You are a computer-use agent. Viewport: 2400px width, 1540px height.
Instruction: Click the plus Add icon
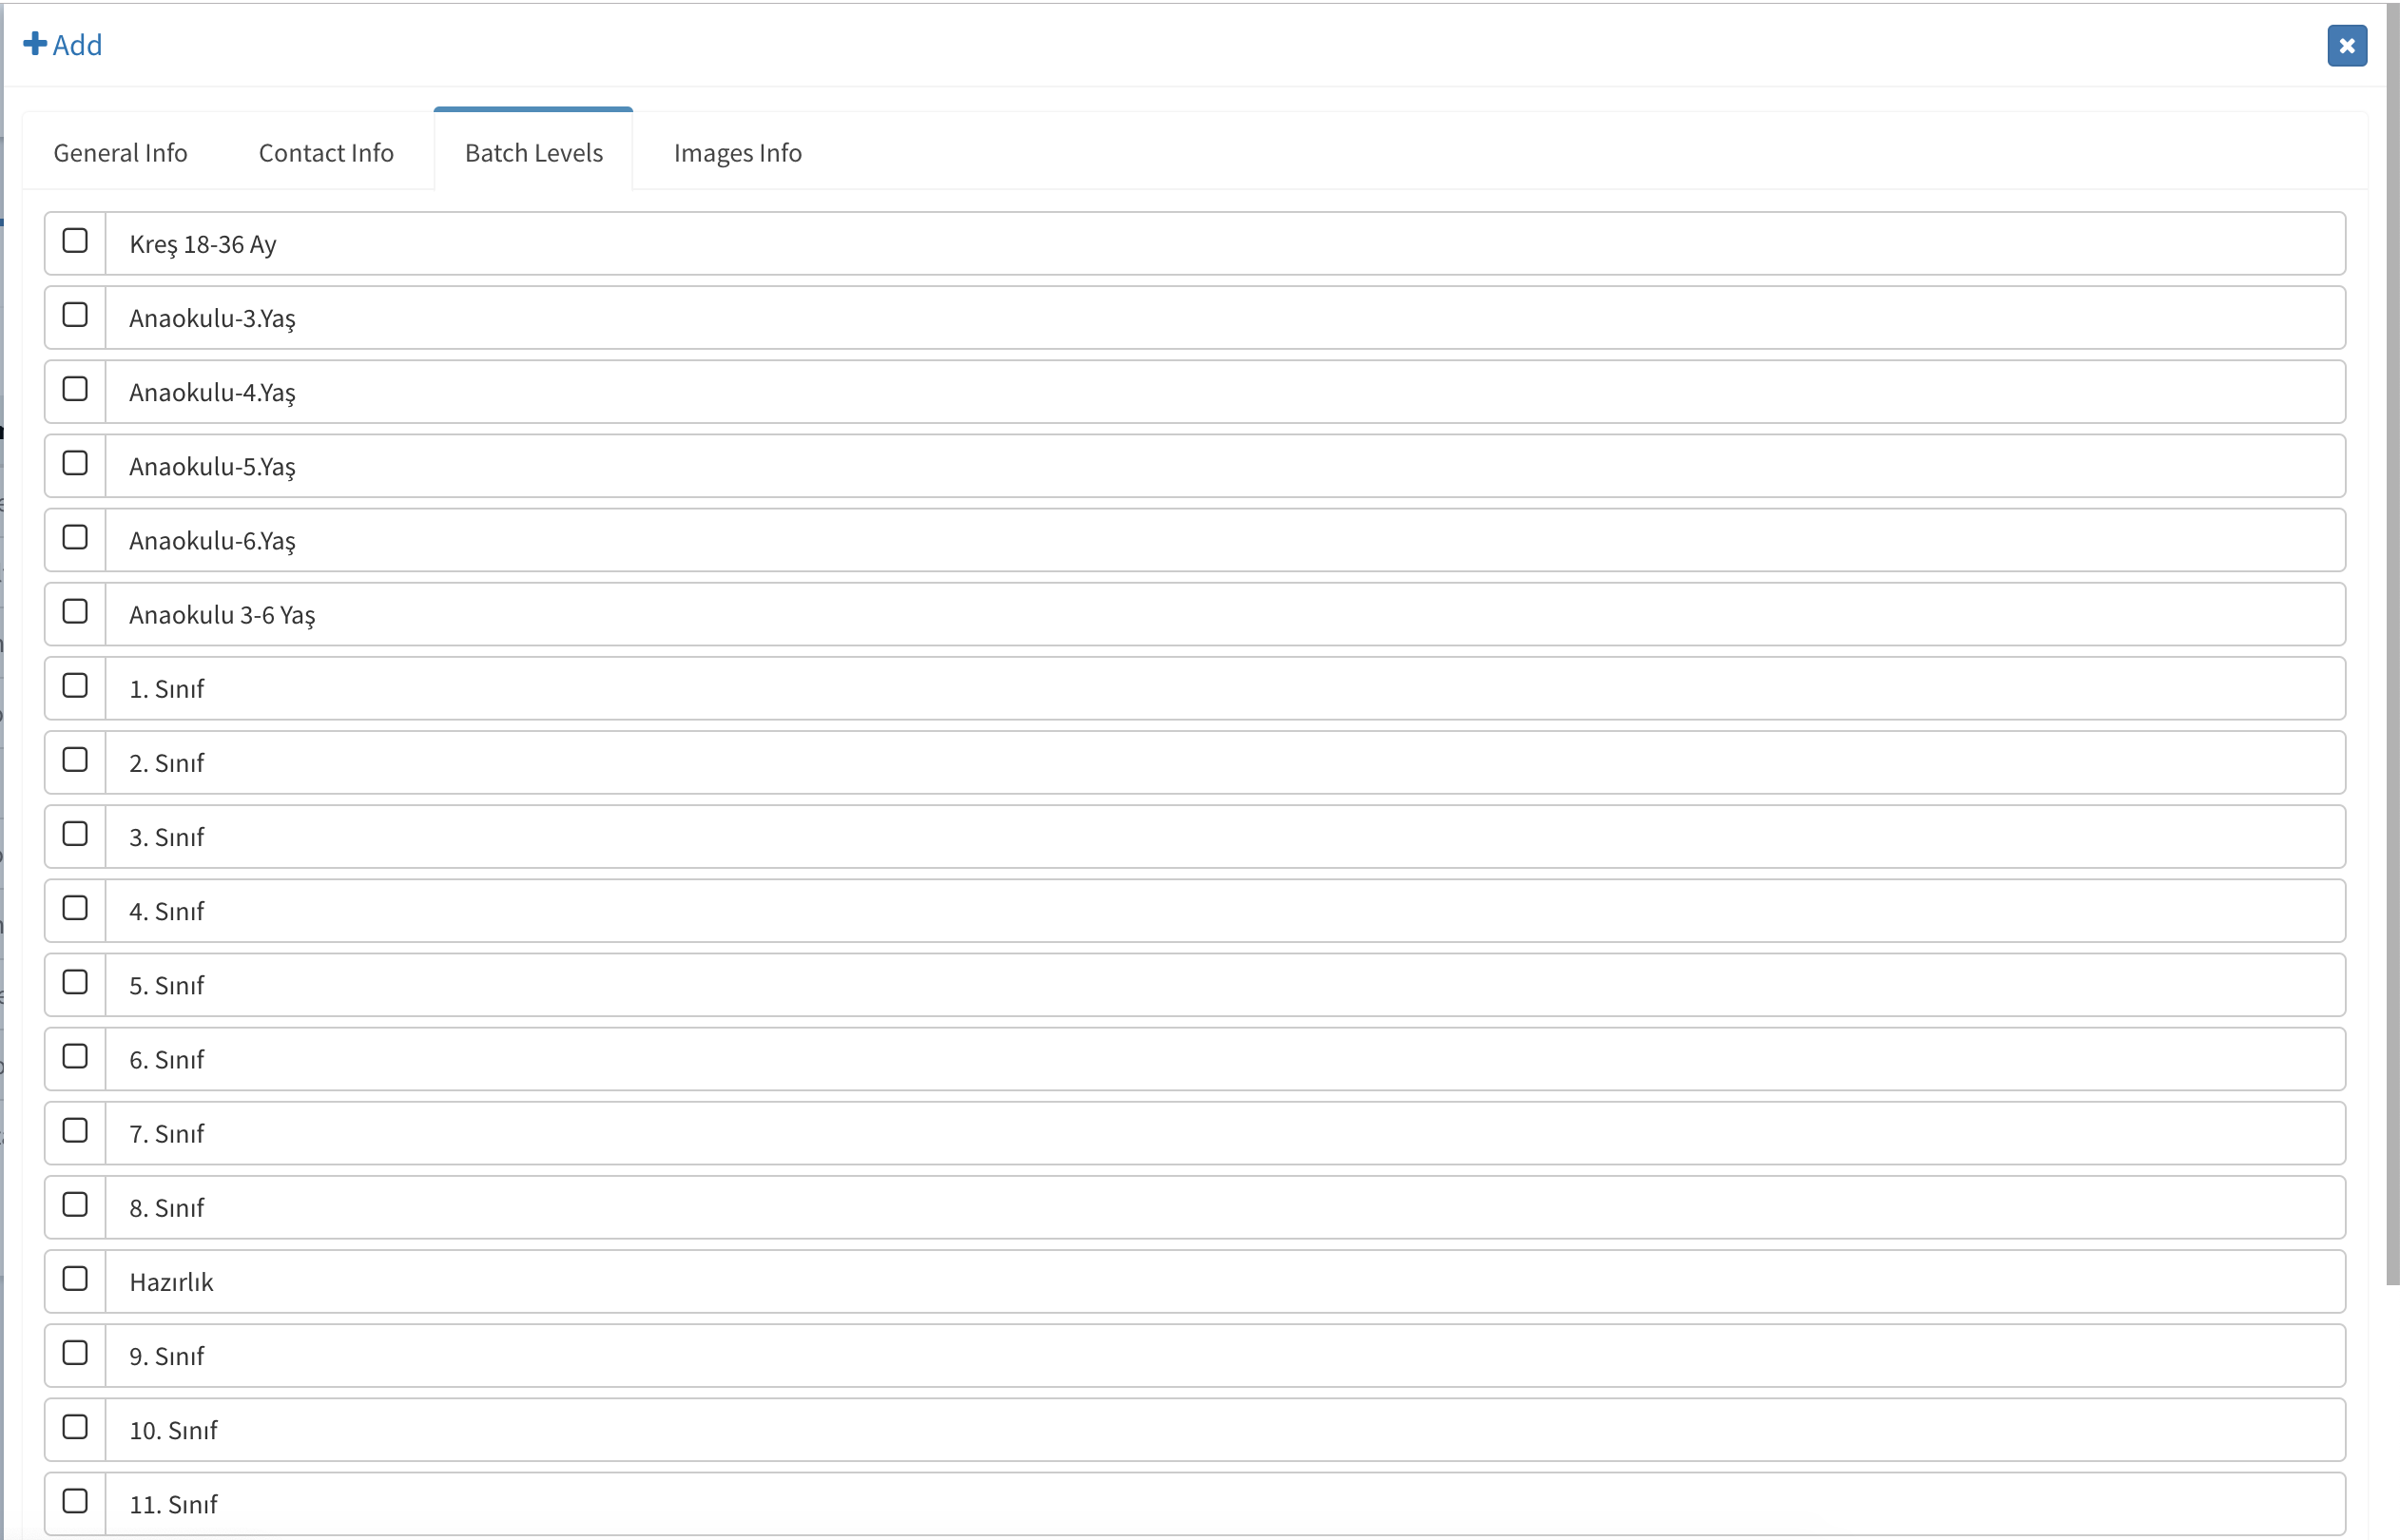35,44
